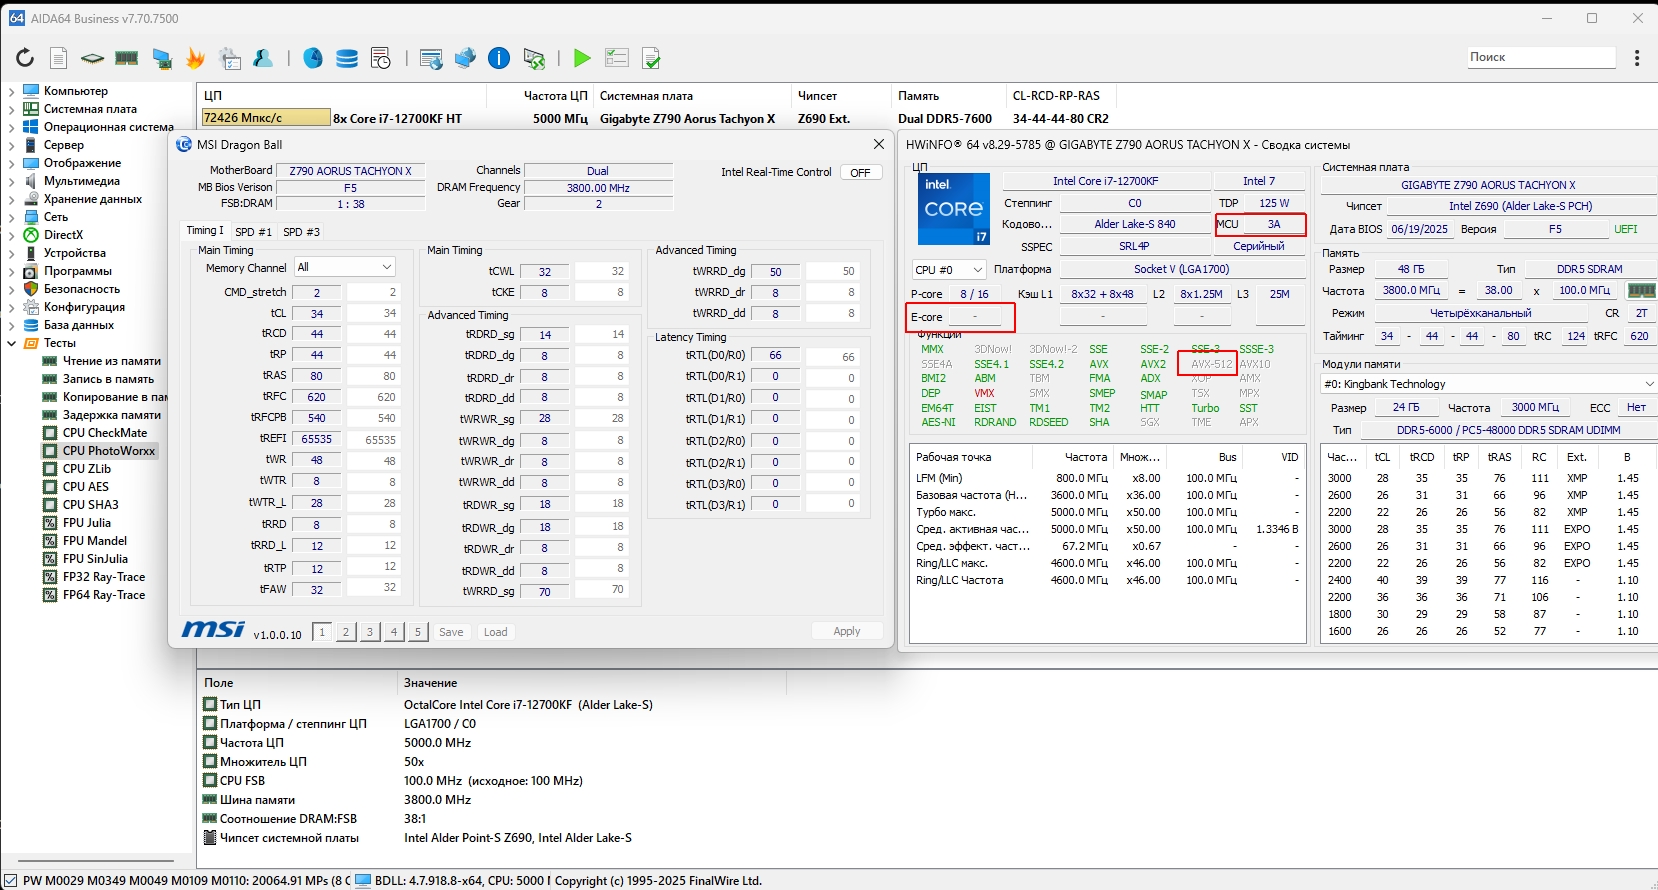Viewport: 1658px width, 890px height.
Task: Click the document with green checkmark icon
Action: 651,58
